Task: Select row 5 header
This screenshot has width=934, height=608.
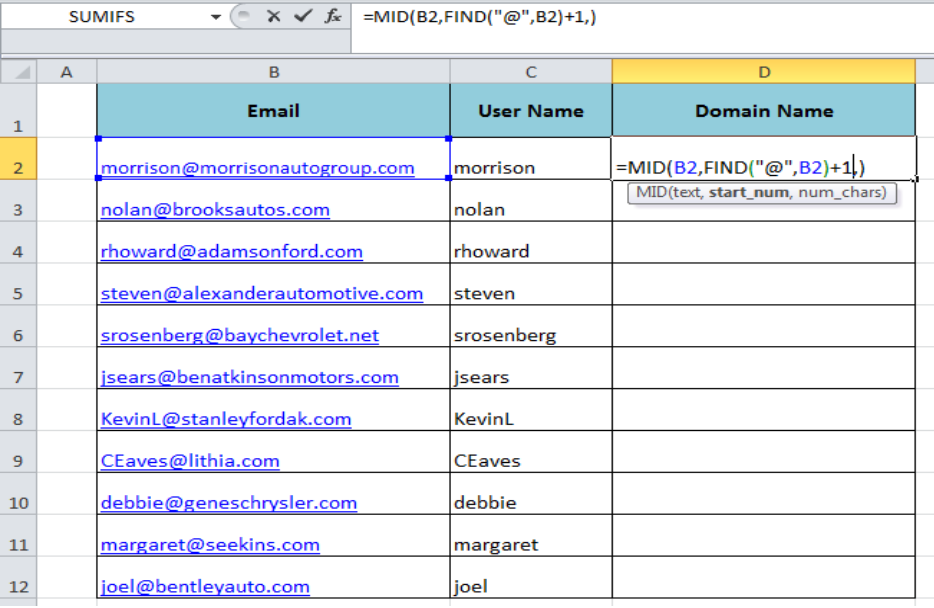Action: [x=18, y=294]
